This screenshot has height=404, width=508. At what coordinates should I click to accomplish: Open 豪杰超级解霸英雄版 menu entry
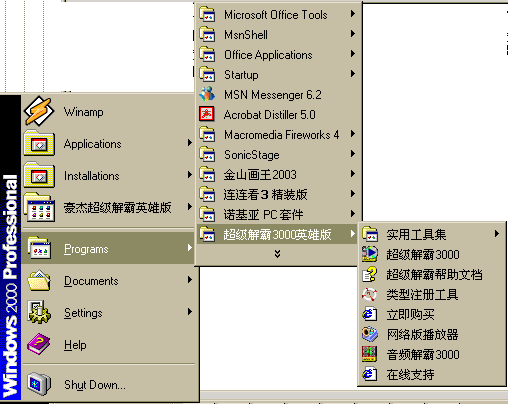coord(108,208)
